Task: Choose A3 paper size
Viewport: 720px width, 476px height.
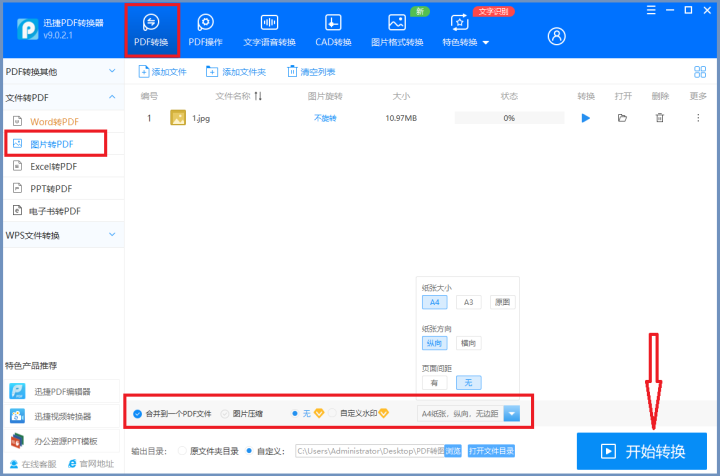Action: pyautogui.click(x=468, y=302)
